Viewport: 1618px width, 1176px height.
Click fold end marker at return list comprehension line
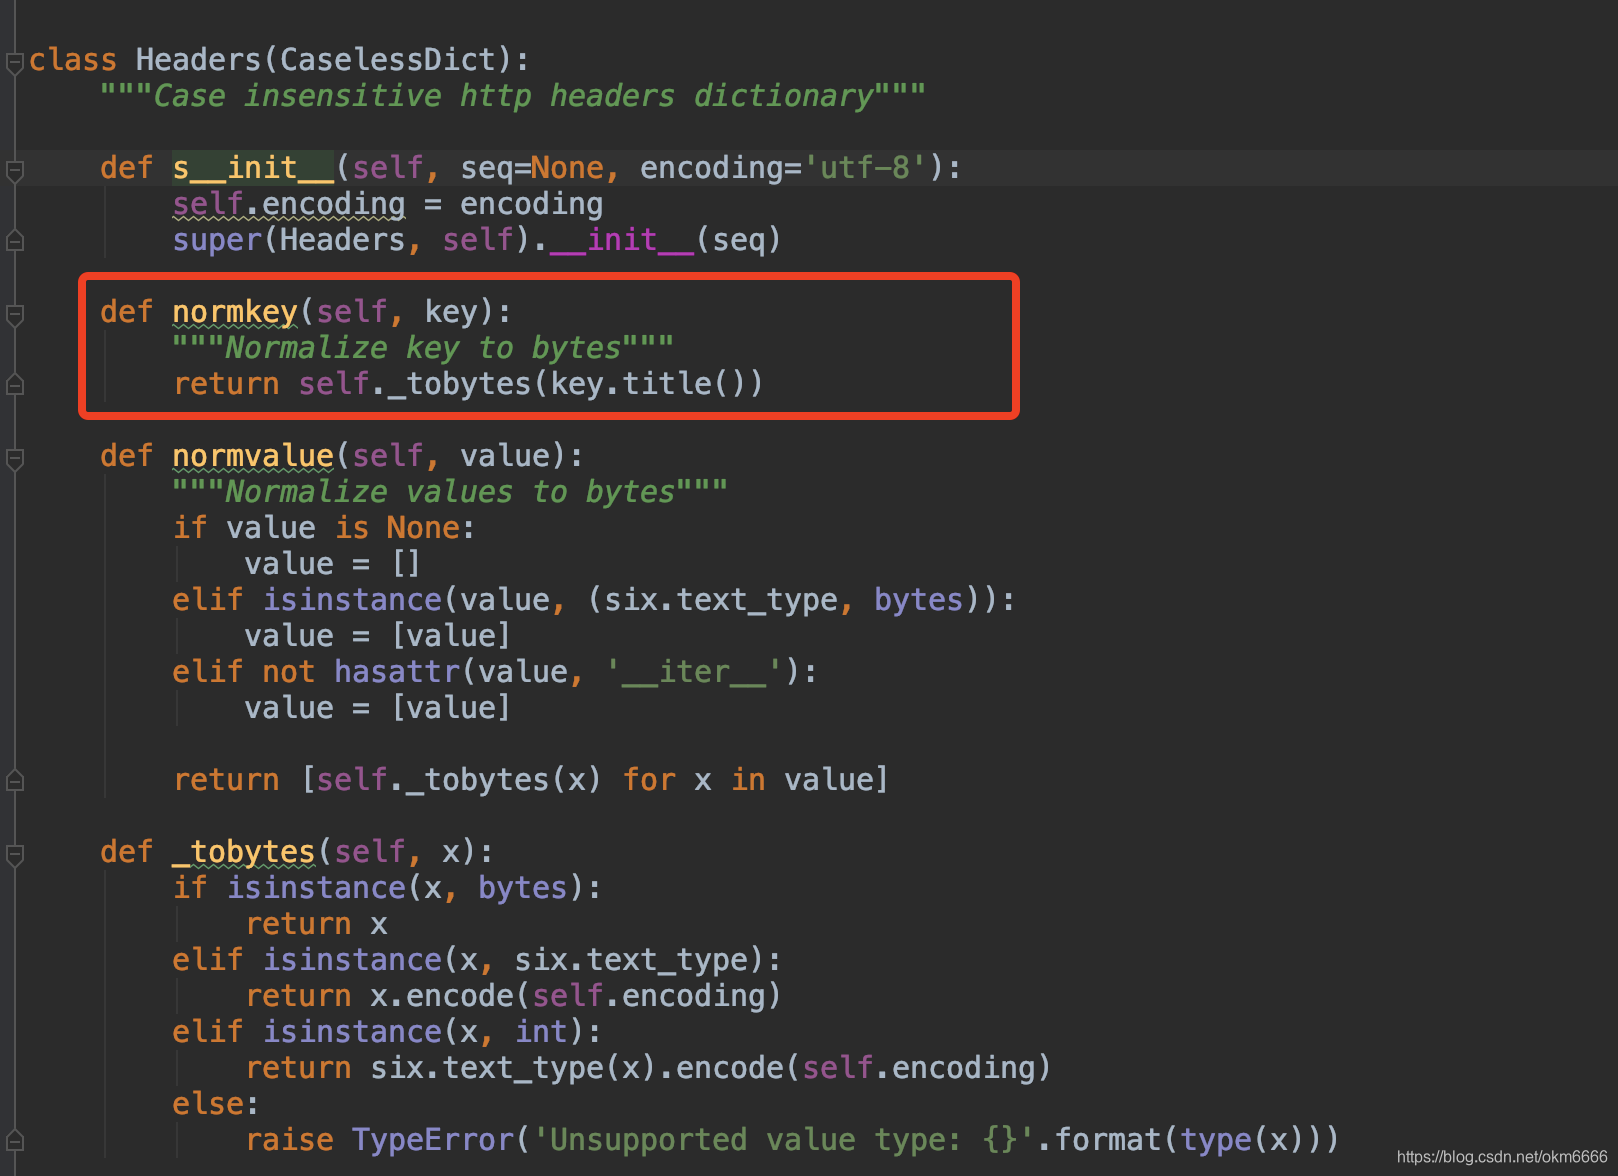click(14, 781)
